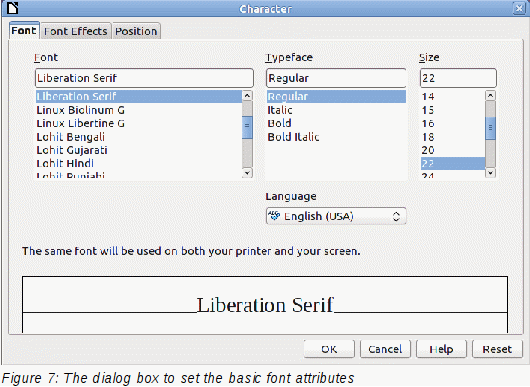Pick size 15 from the size list

coord(453,110)
